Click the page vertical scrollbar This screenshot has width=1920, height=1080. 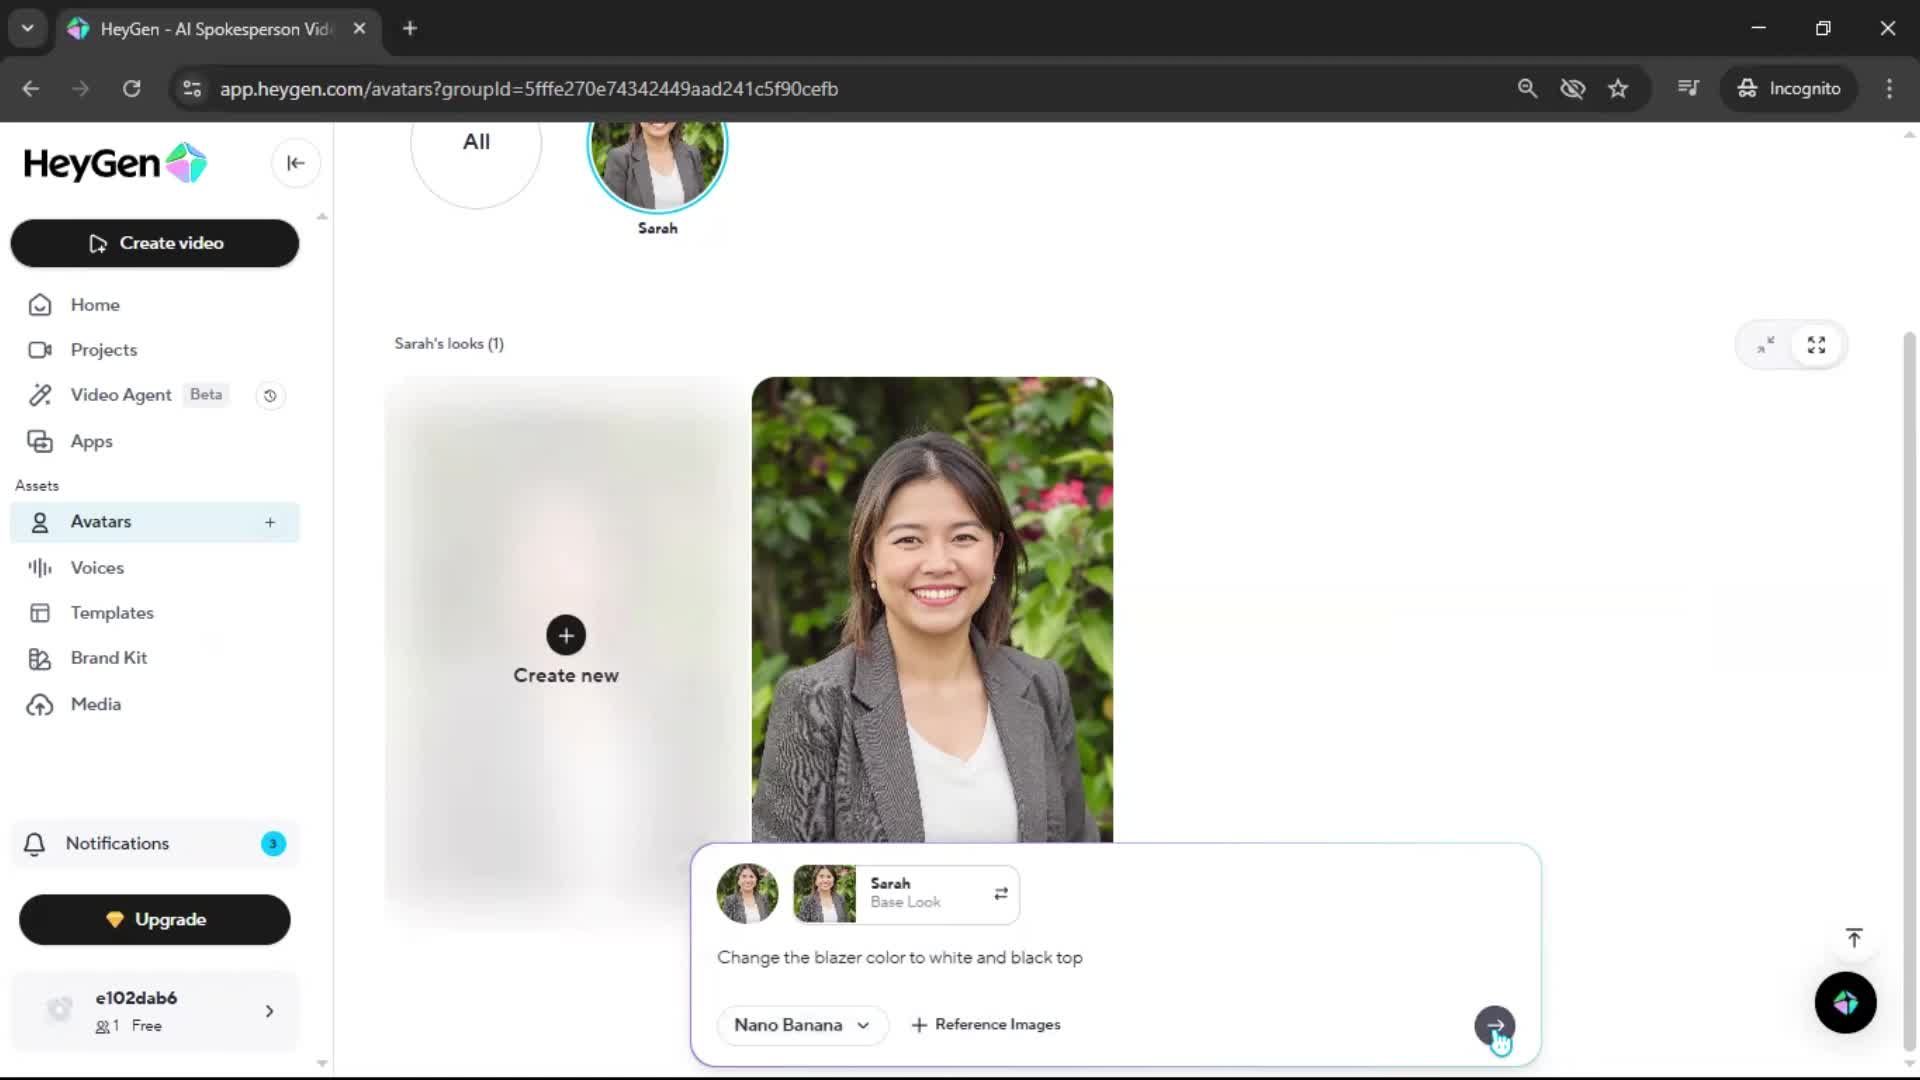1909,690
